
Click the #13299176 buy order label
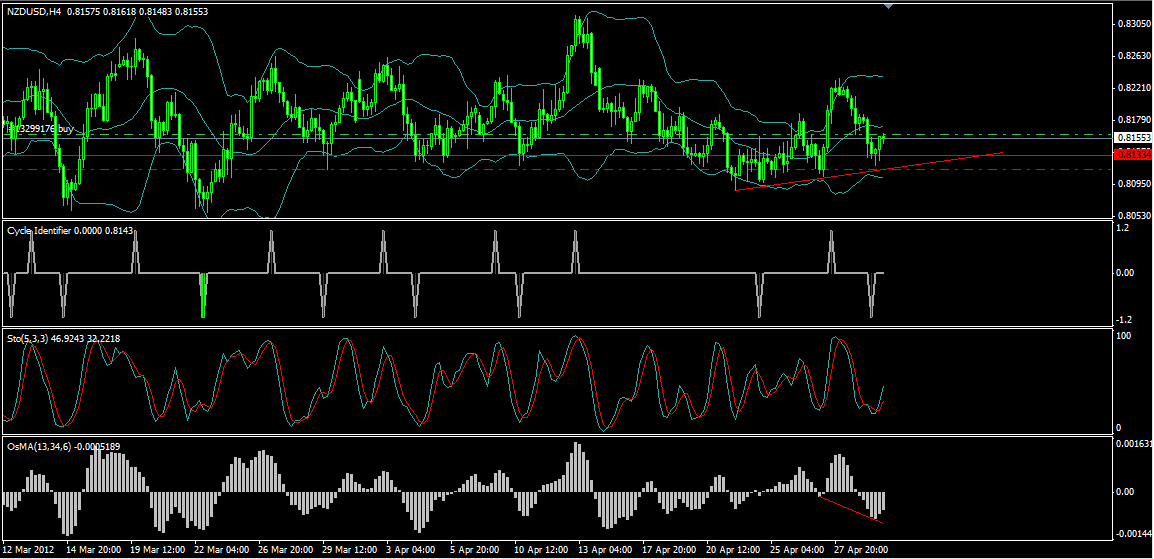click(43, 128)
